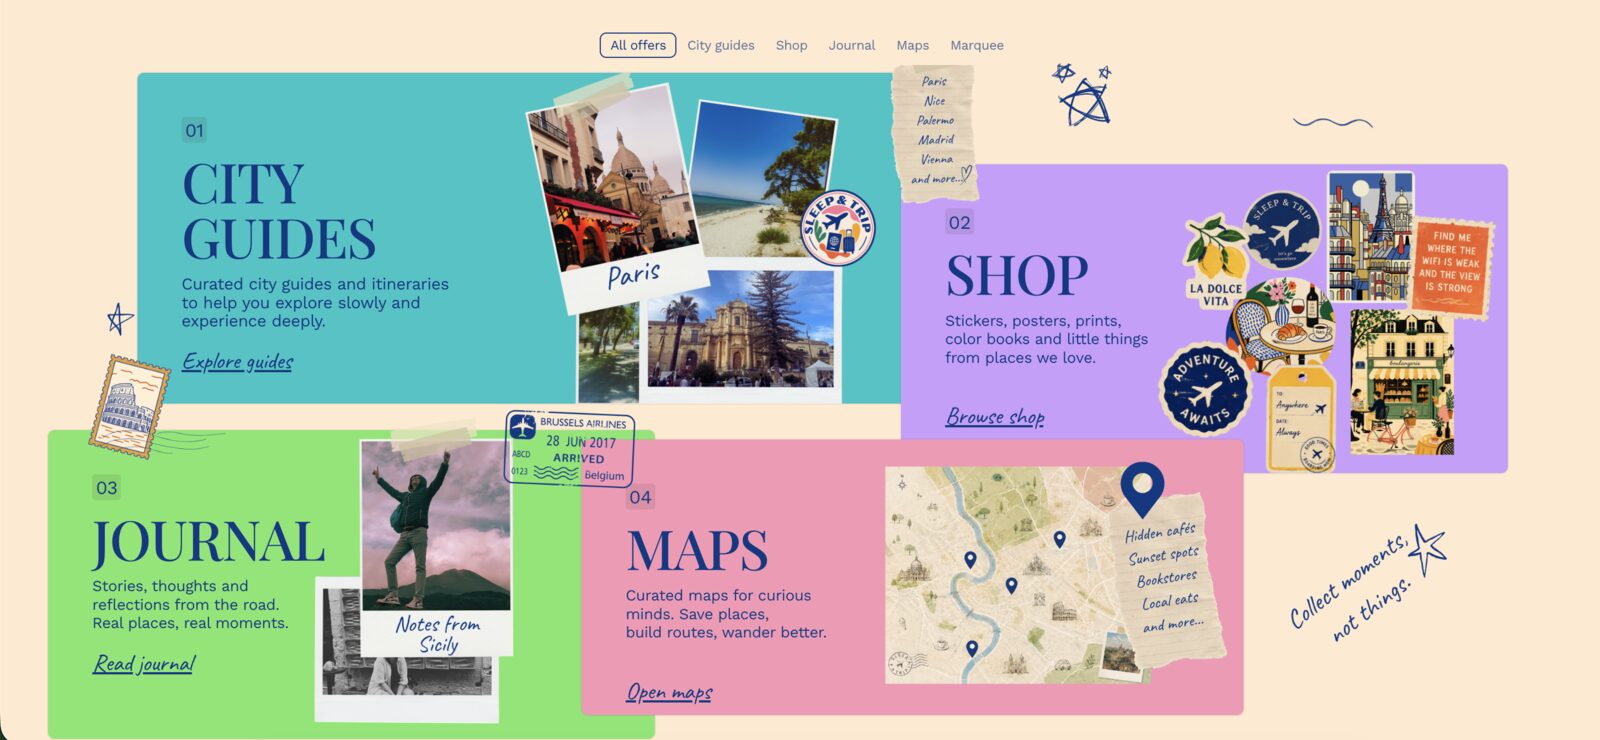This screenshot has height=740, width=1600.
Task: Open the Journal tab
Action: pos(852,45)
